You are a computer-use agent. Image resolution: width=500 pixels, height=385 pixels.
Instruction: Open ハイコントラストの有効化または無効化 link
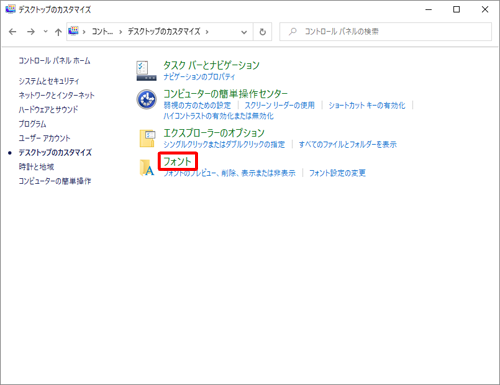[x=218, y=116]
